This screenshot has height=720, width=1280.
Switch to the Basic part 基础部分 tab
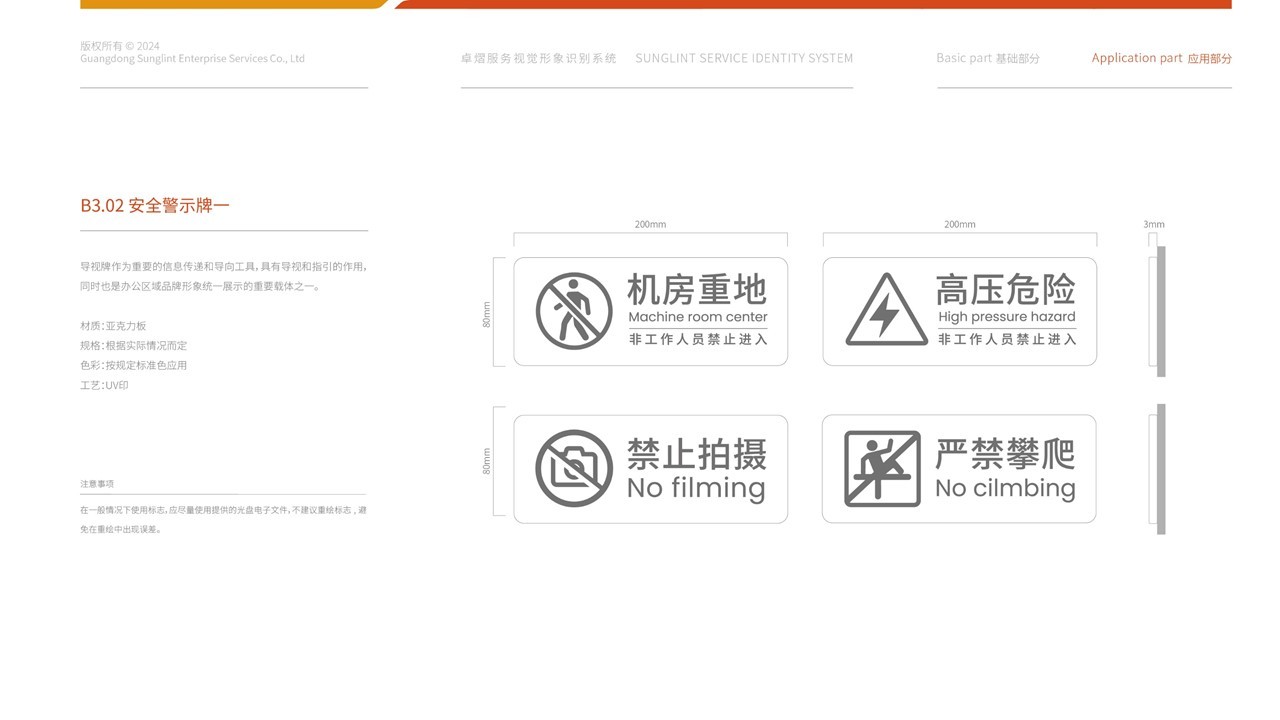pyautogui.click(x=987, y=57)
